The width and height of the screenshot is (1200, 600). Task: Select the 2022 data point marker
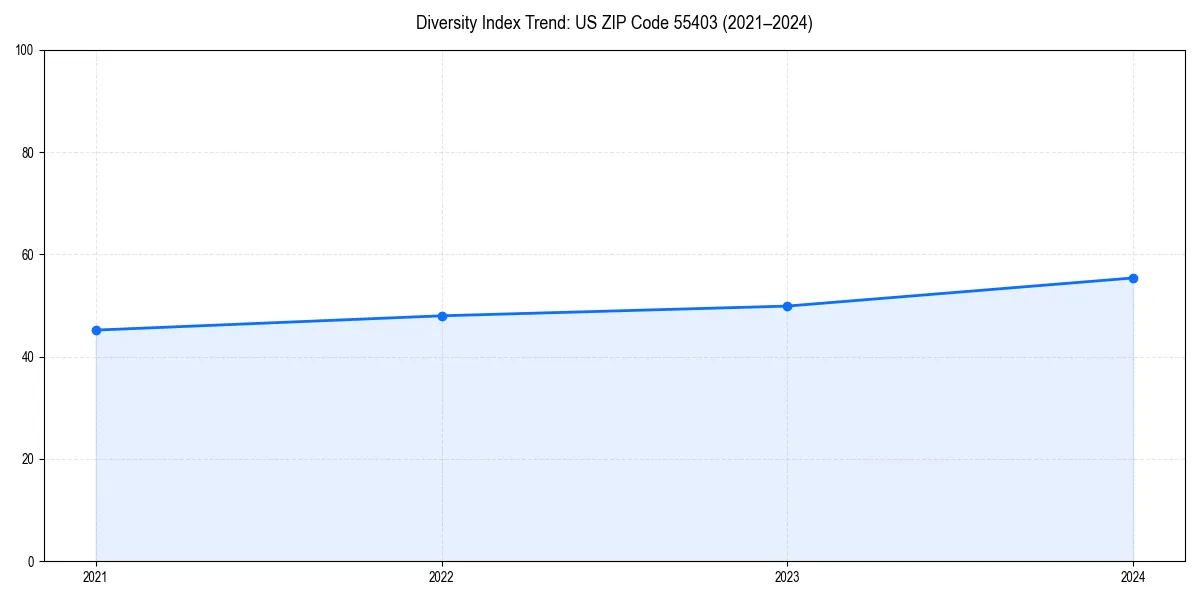[442, 315]
